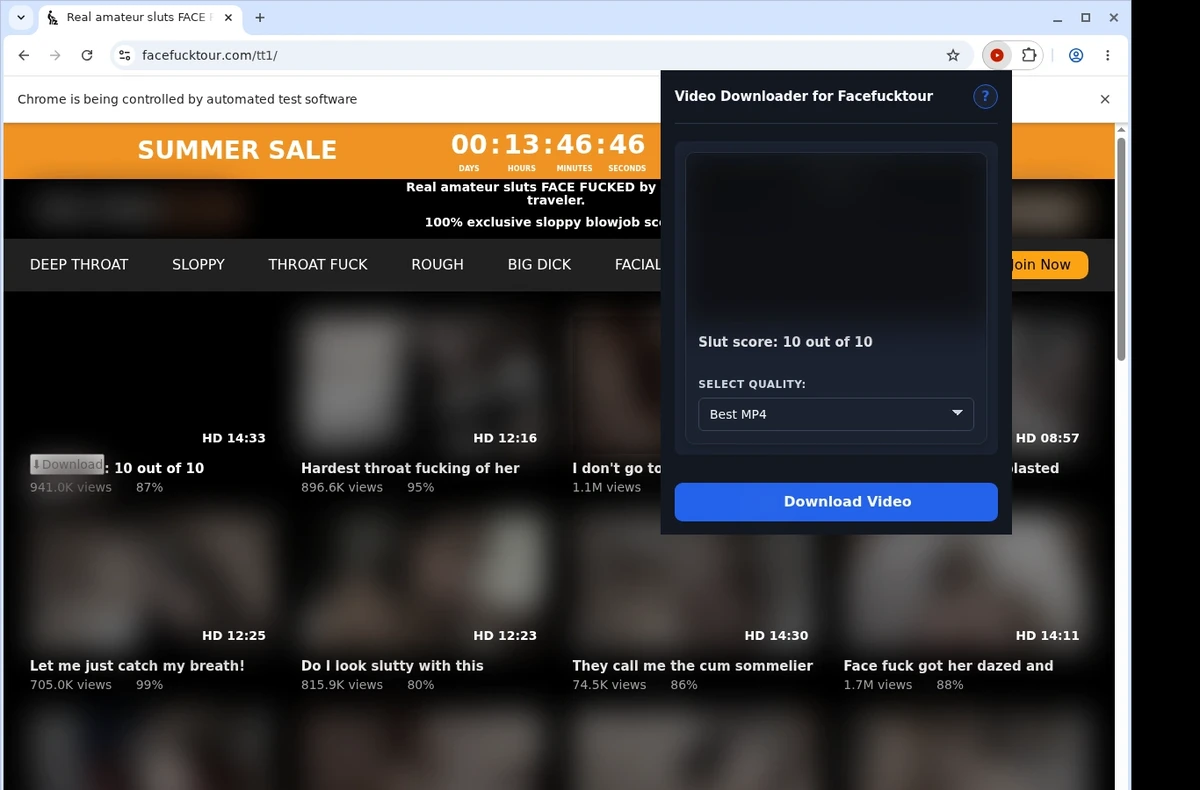The width and height of the screenshot is (1200, 790).
Task: Minimize the Chrome window
Action: (x=1058, y=17)
